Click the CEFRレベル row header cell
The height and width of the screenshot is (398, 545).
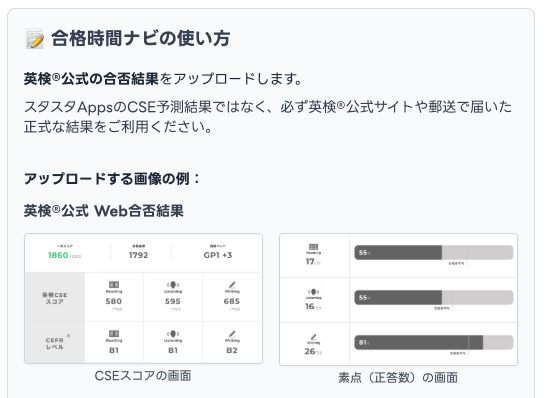pyautogui.click(x=55, y=343)
